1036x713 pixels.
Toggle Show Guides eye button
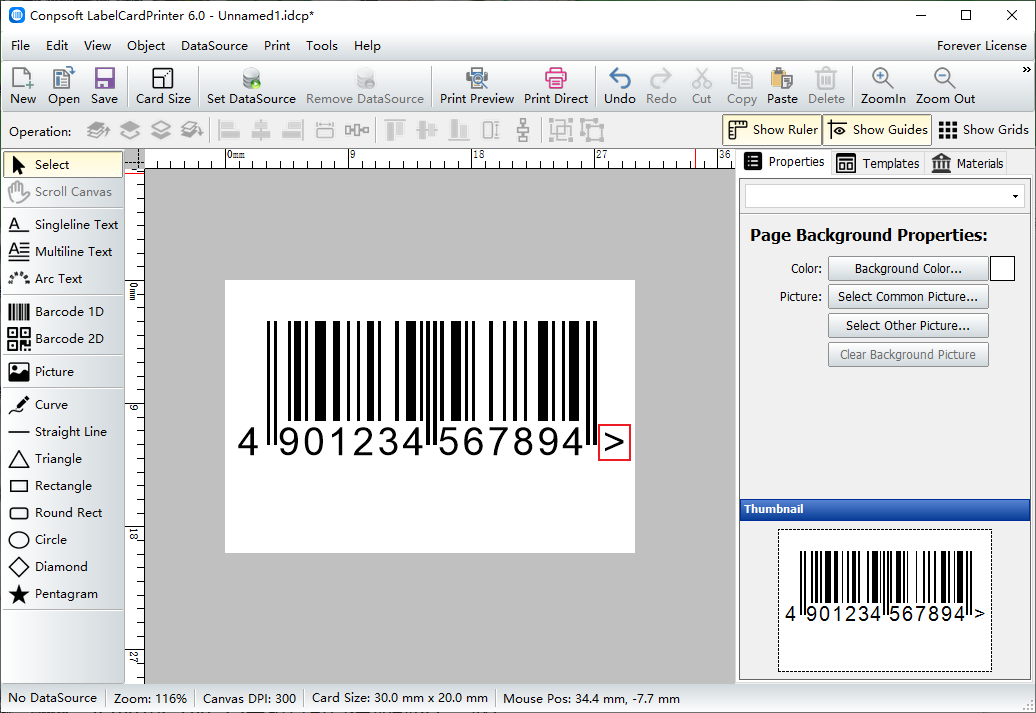[x=877, y=130]
